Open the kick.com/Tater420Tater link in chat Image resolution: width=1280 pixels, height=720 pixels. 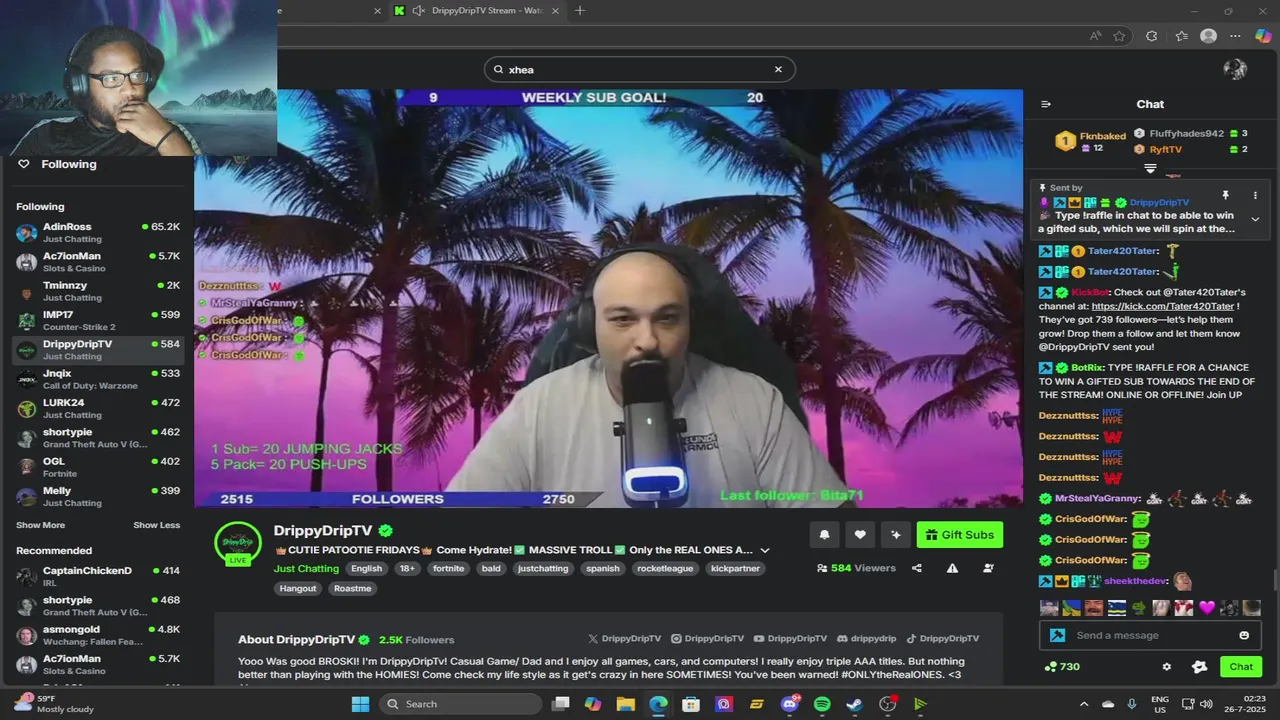pos(1163,306)
